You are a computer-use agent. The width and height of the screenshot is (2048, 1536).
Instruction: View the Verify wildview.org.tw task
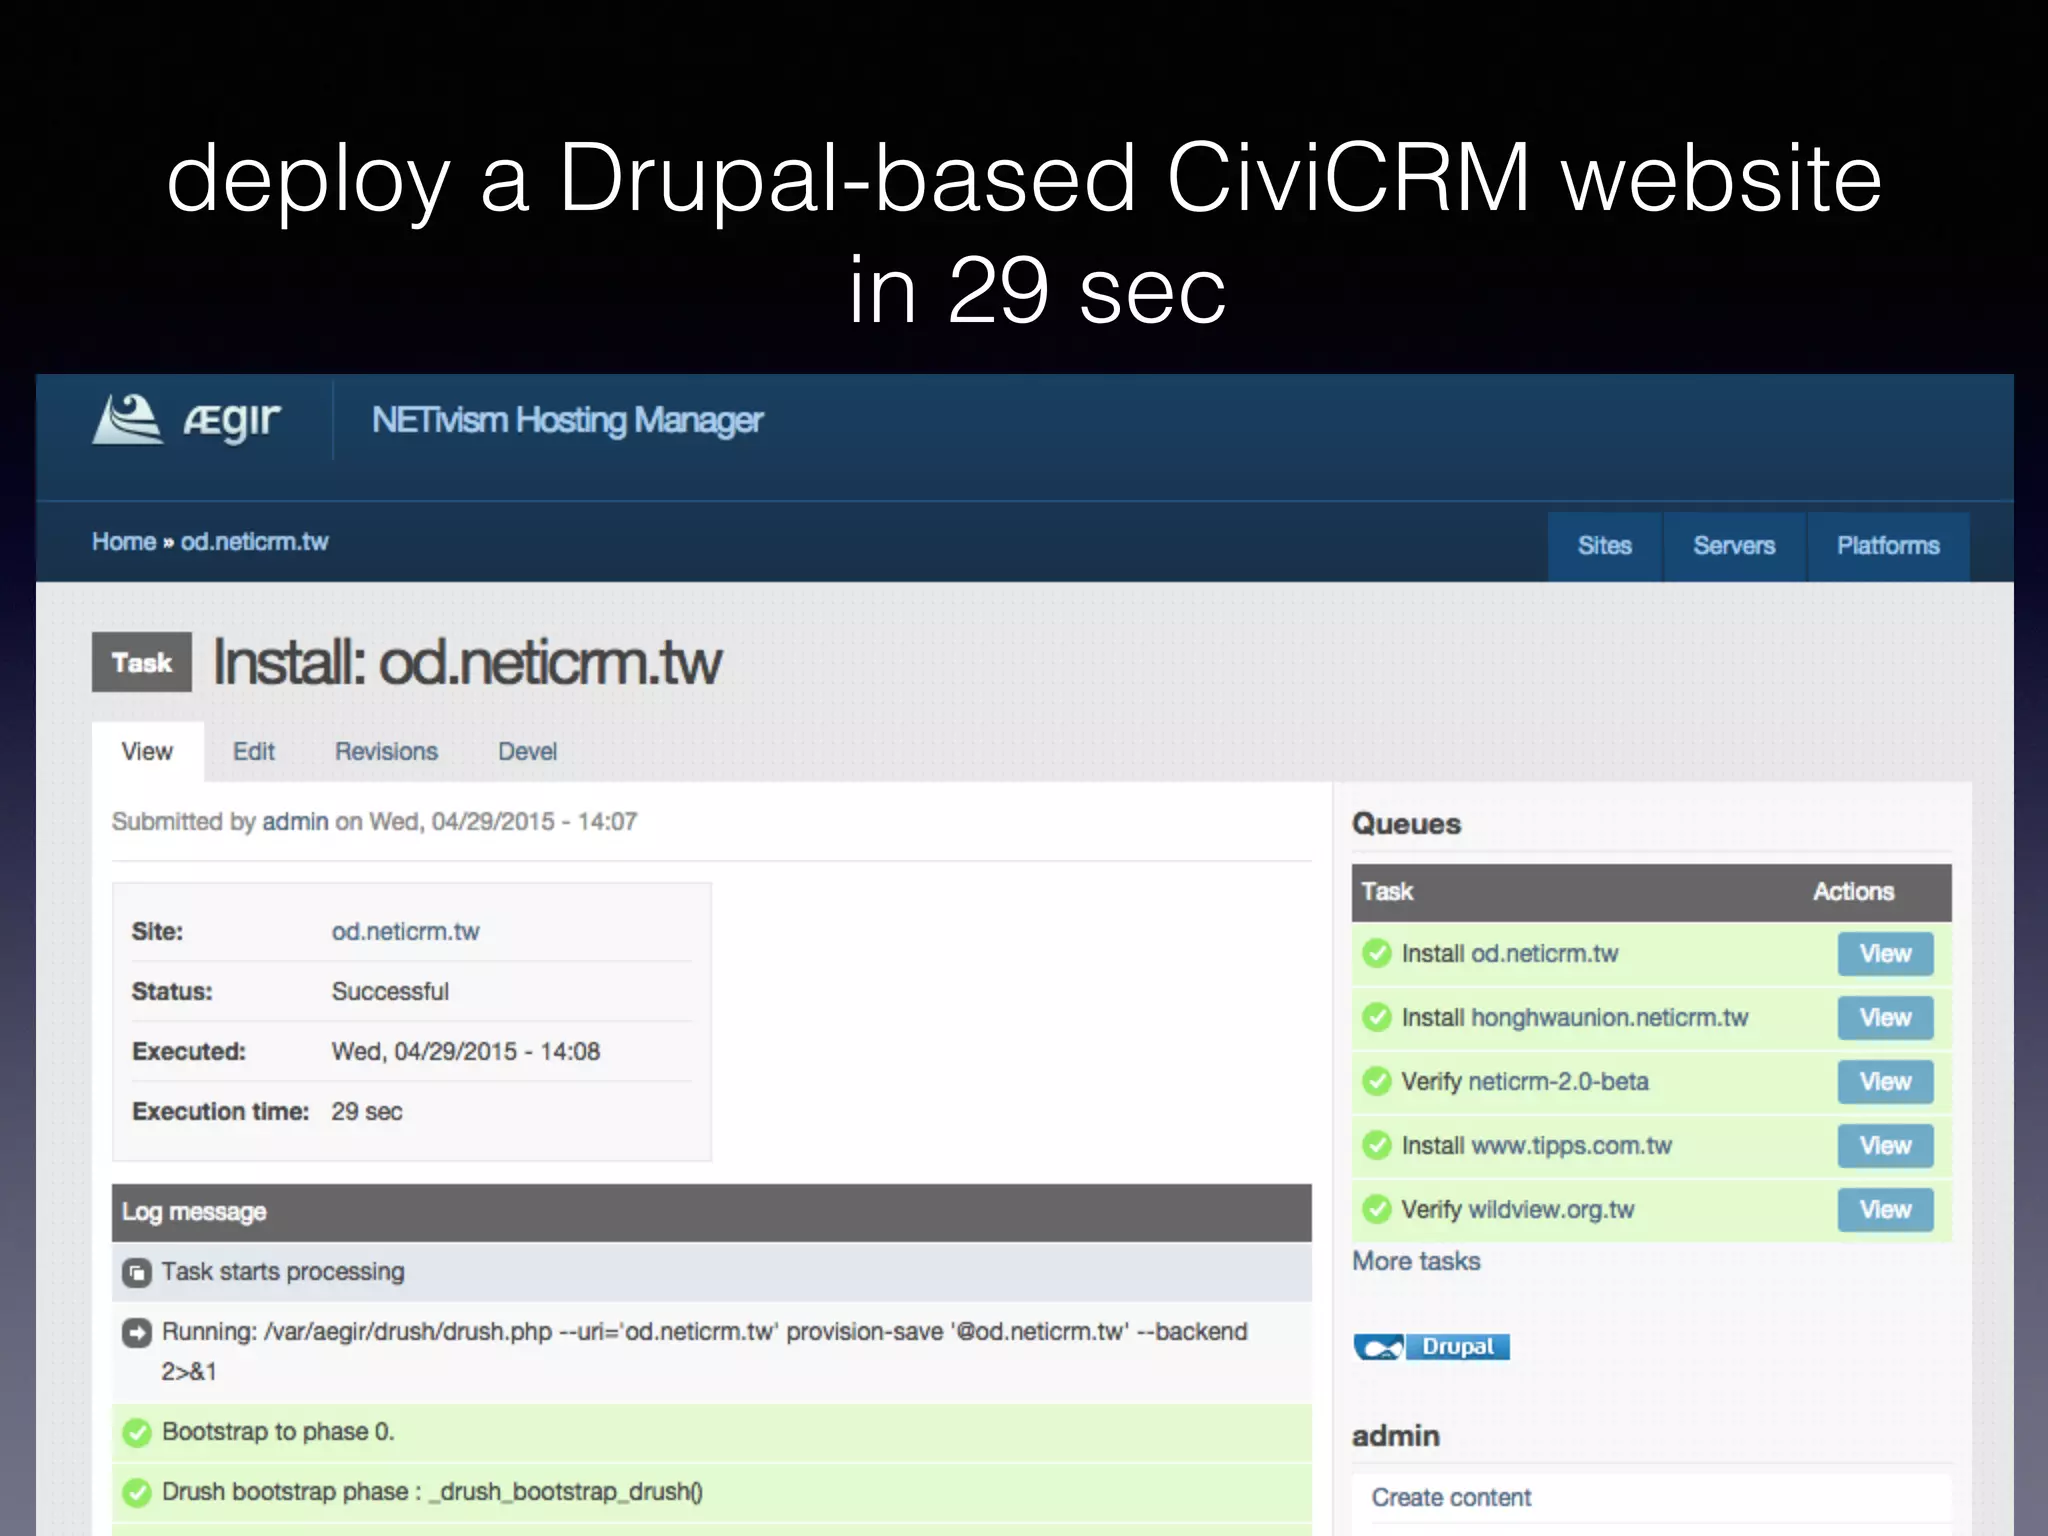1885,1210
